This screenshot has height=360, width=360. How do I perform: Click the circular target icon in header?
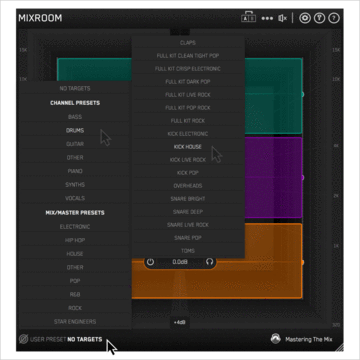305,18
